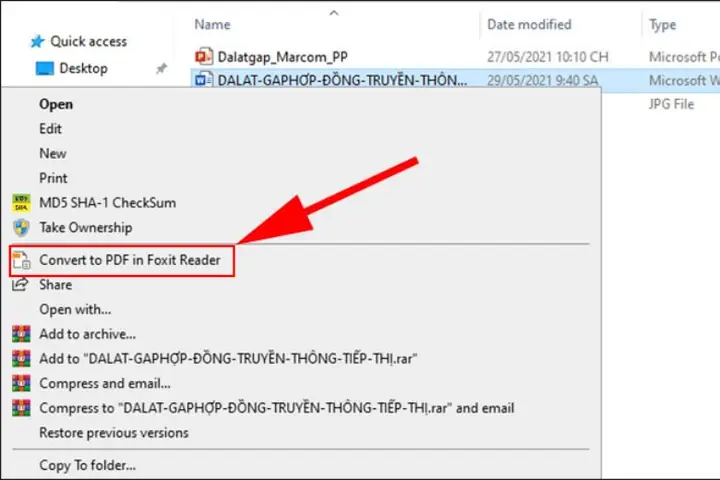Image resolution: width=720 pixels, height=480 pixels.
Task: Choose Open from the context menu
Action: pos(56,104)
